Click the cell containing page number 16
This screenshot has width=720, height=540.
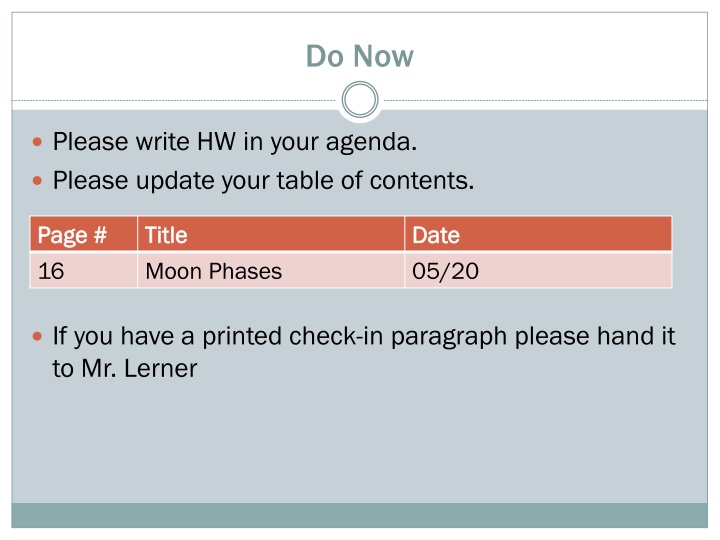(x=84, y=270)
